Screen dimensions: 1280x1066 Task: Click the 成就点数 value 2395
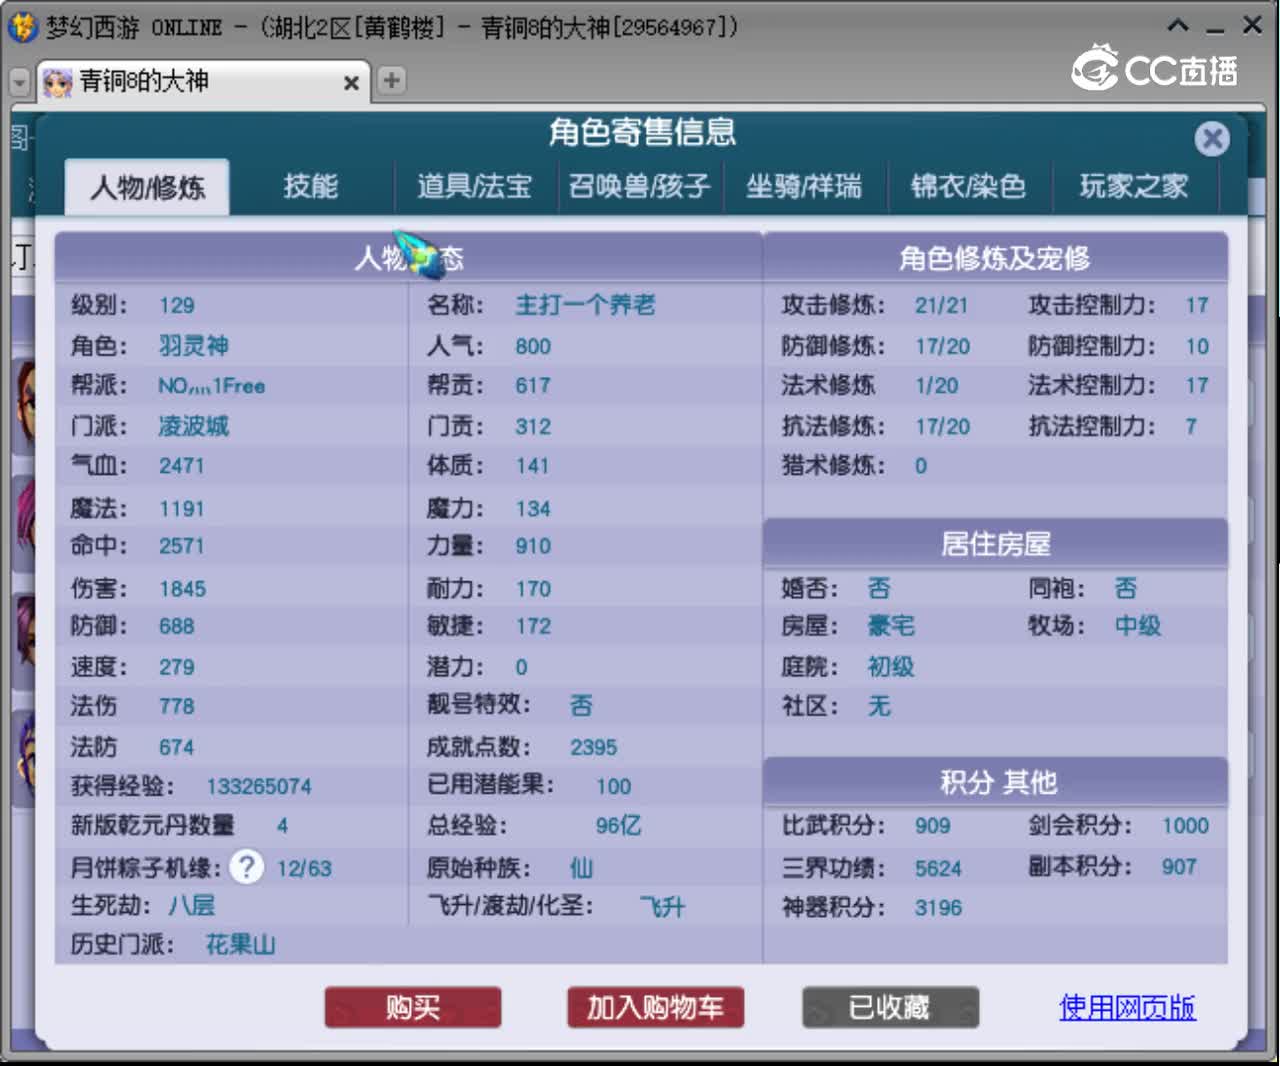click(594, 747)
